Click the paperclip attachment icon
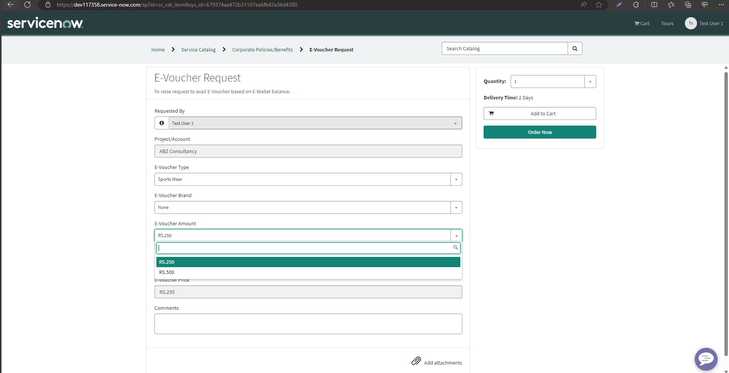The height and width of the screenshot is (373, 729). [416, 361]
